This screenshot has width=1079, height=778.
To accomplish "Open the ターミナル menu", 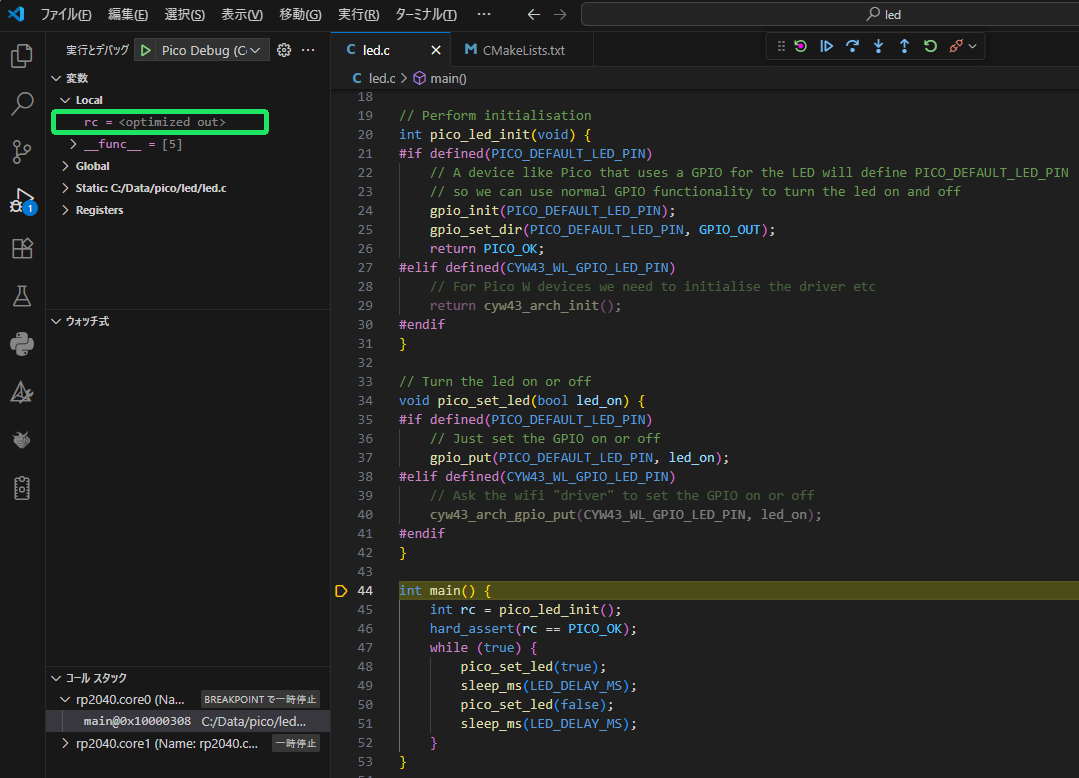I will point(425,15).
